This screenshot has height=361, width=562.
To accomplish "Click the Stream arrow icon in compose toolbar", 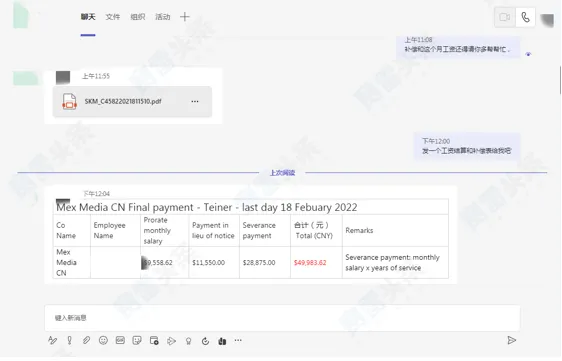I will [x=171, y=341].
